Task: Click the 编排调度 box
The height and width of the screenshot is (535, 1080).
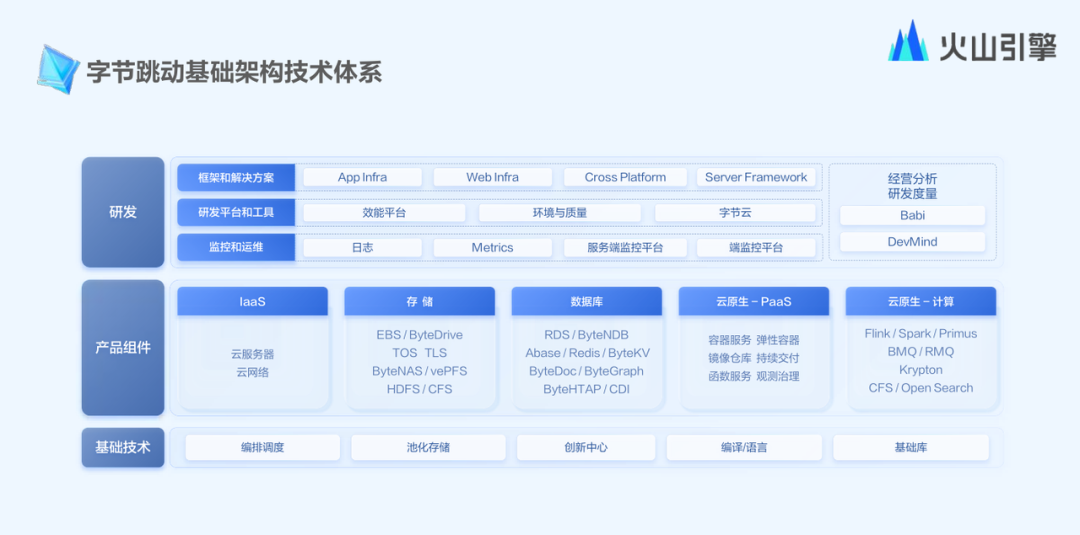Action: point(262,448)
